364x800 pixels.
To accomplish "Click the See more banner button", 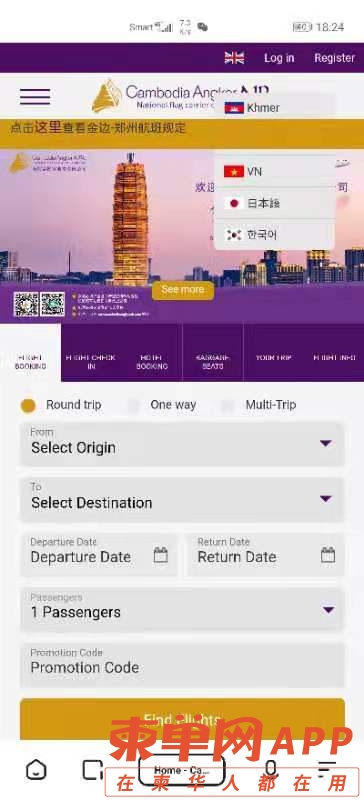I will pos(183,290).
